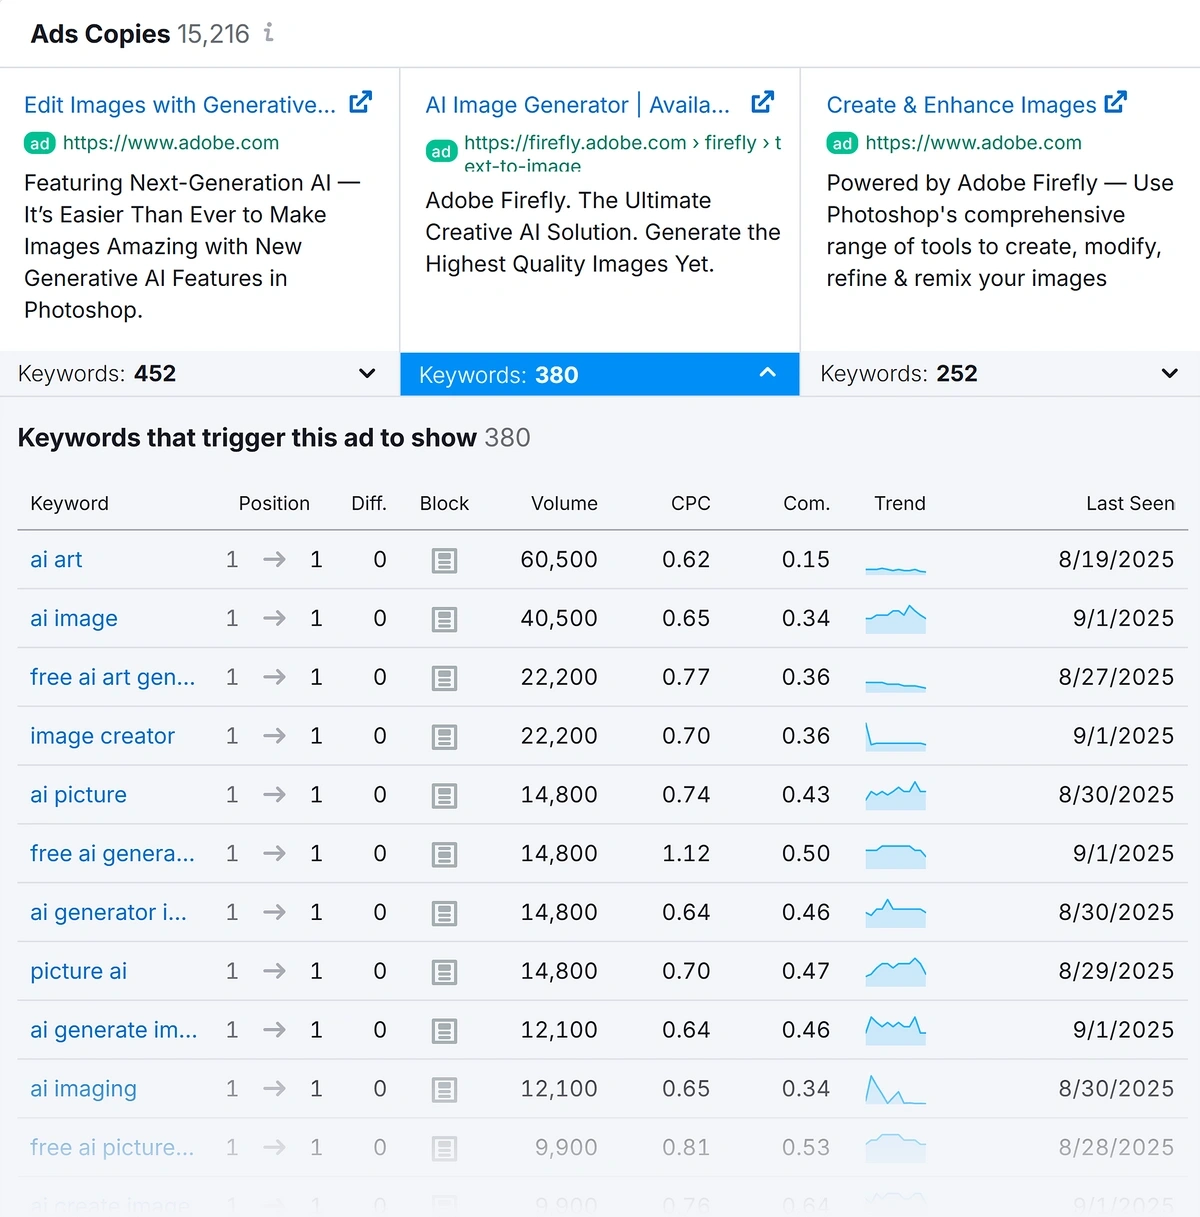
Task: Click the block icon in the 'ai generate im...' row
Action: coord(444,1031)
